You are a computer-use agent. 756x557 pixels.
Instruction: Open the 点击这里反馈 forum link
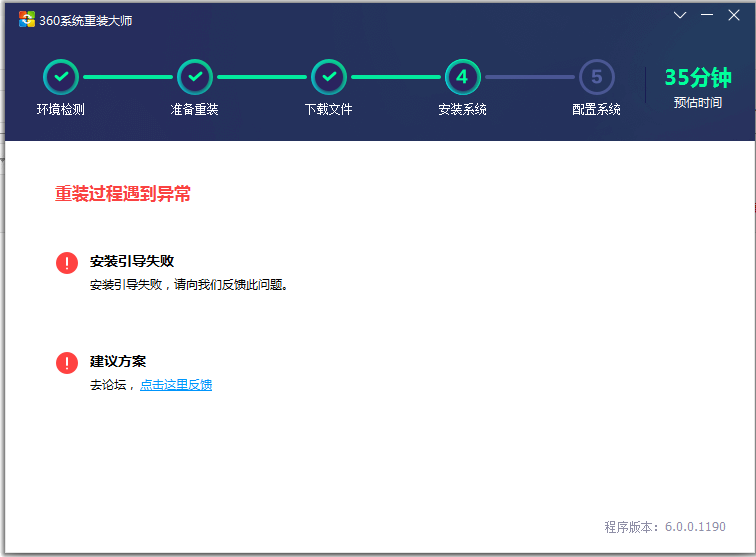(x=176, y=385)
